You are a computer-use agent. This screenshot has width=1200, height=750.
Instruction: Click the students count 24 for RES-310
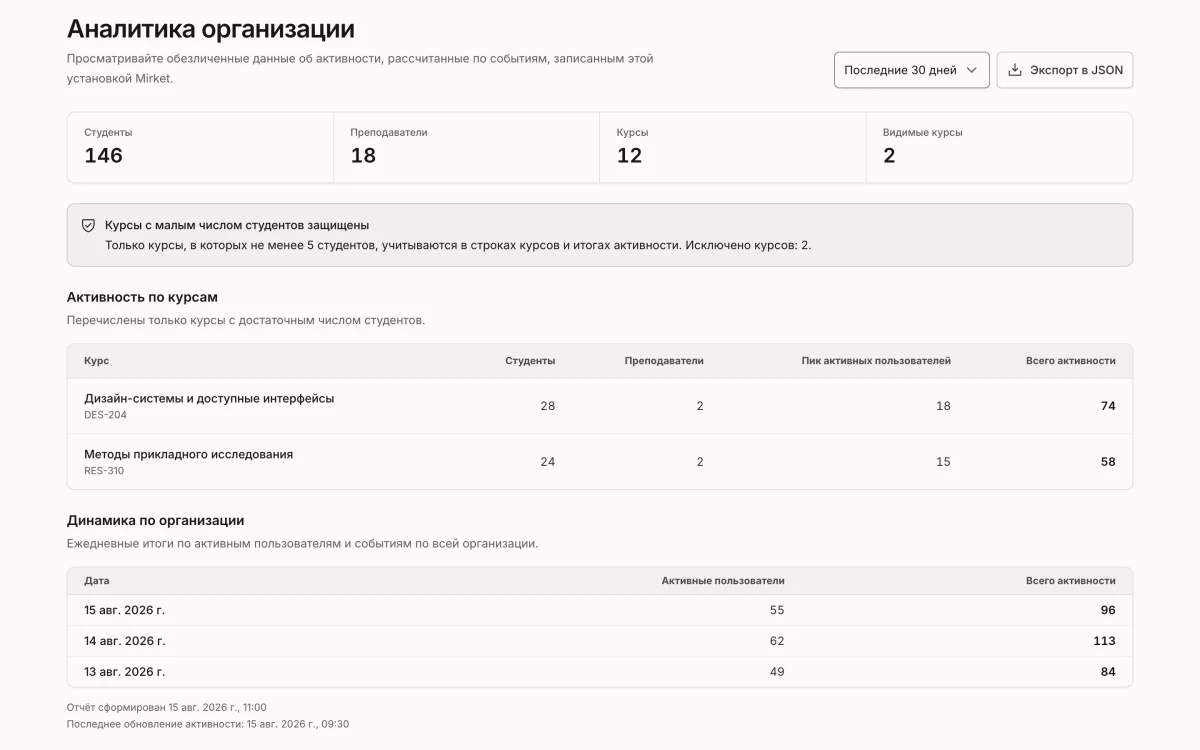pyautogui.click(x=547, y=462)
